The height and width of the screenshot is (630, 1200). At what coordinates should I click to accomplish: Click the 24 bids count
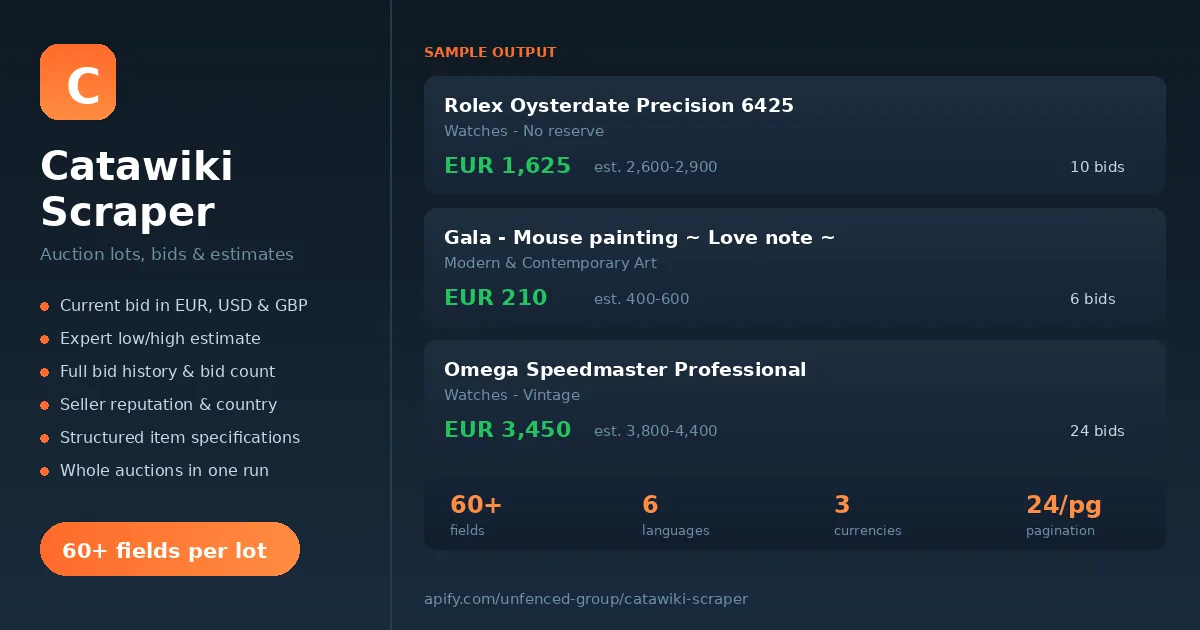(x=1097, y=431)
